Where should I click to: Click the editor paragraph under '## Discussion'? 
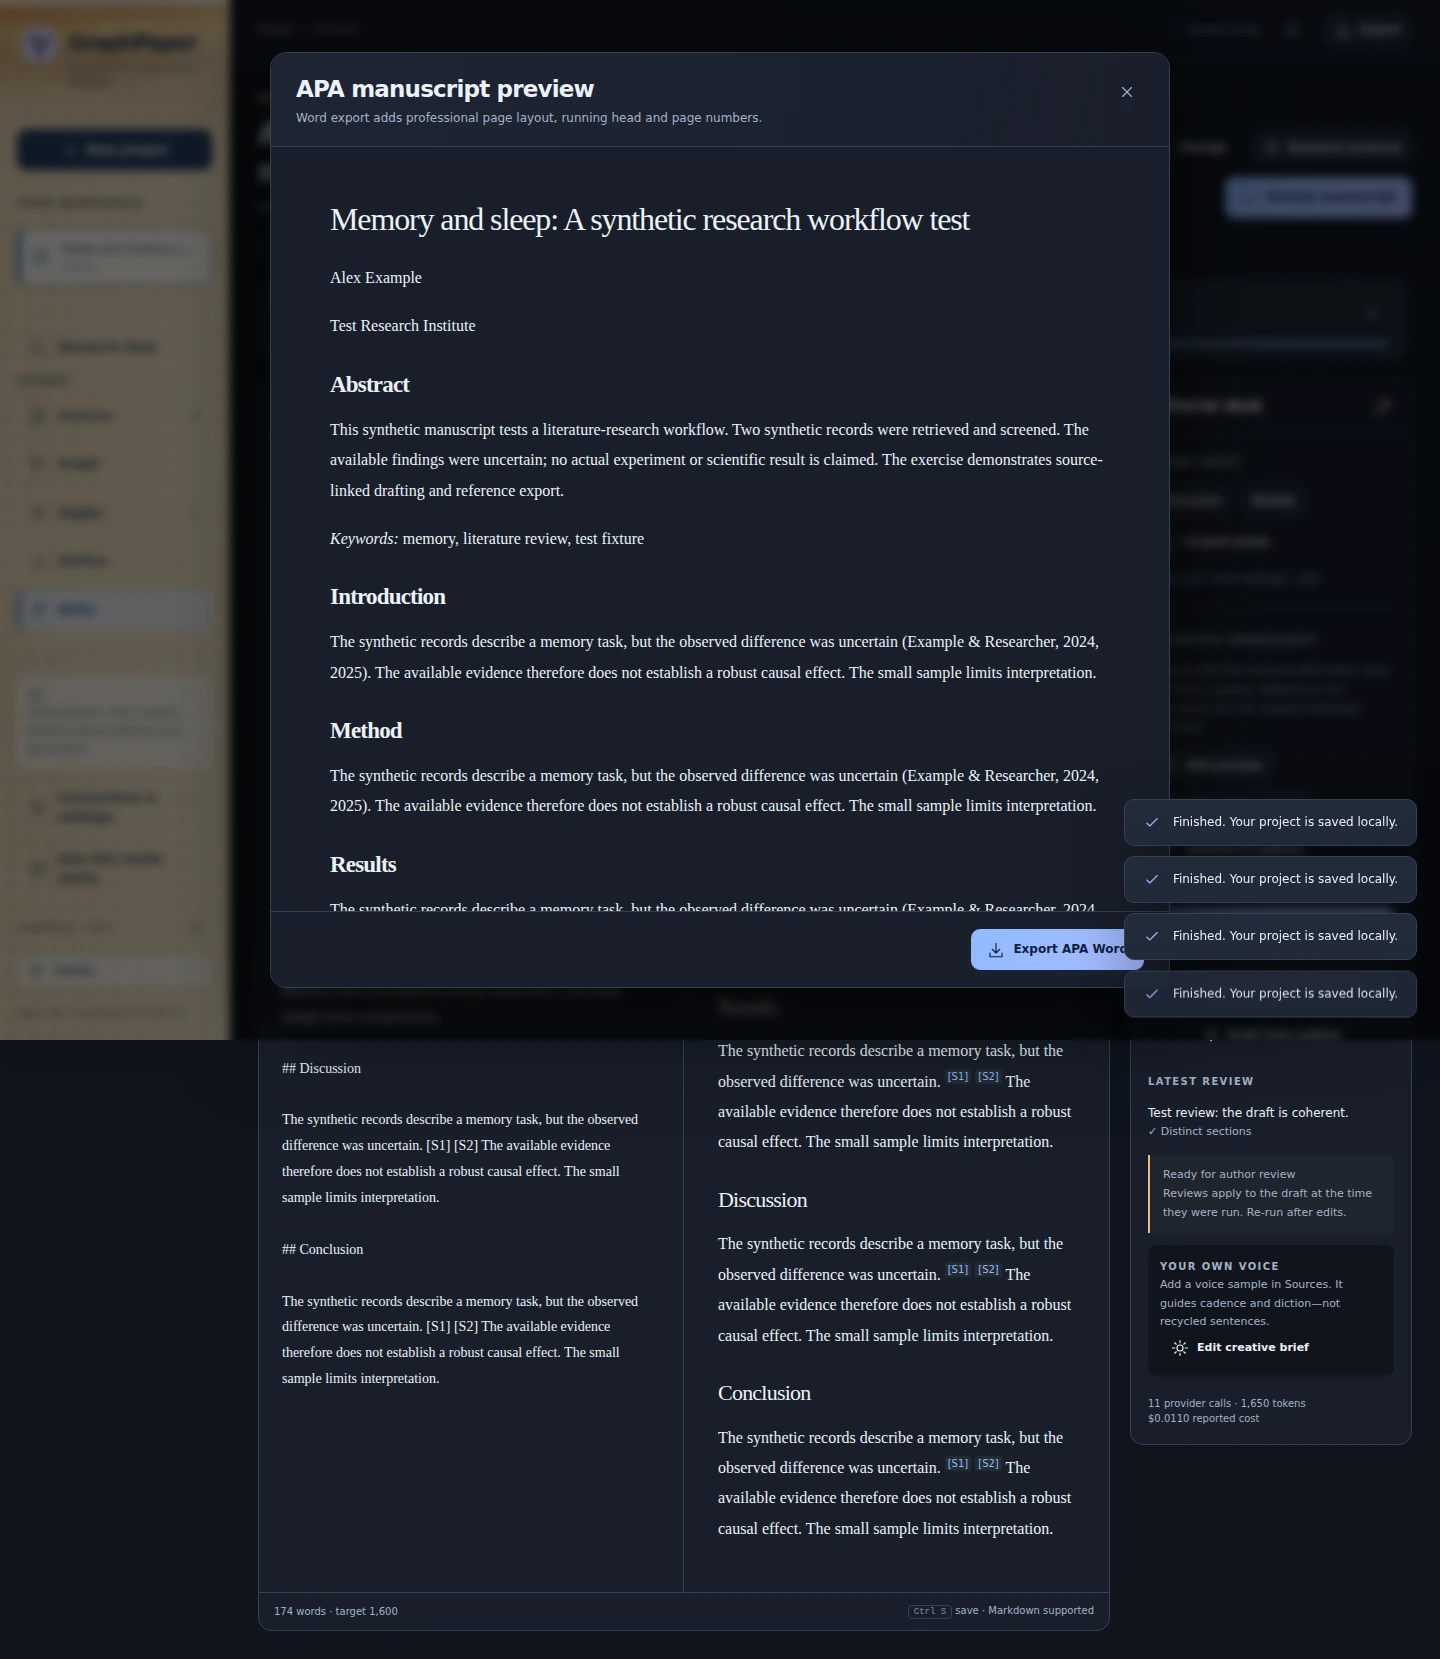pyautogui.click(x=460, y=1159)
